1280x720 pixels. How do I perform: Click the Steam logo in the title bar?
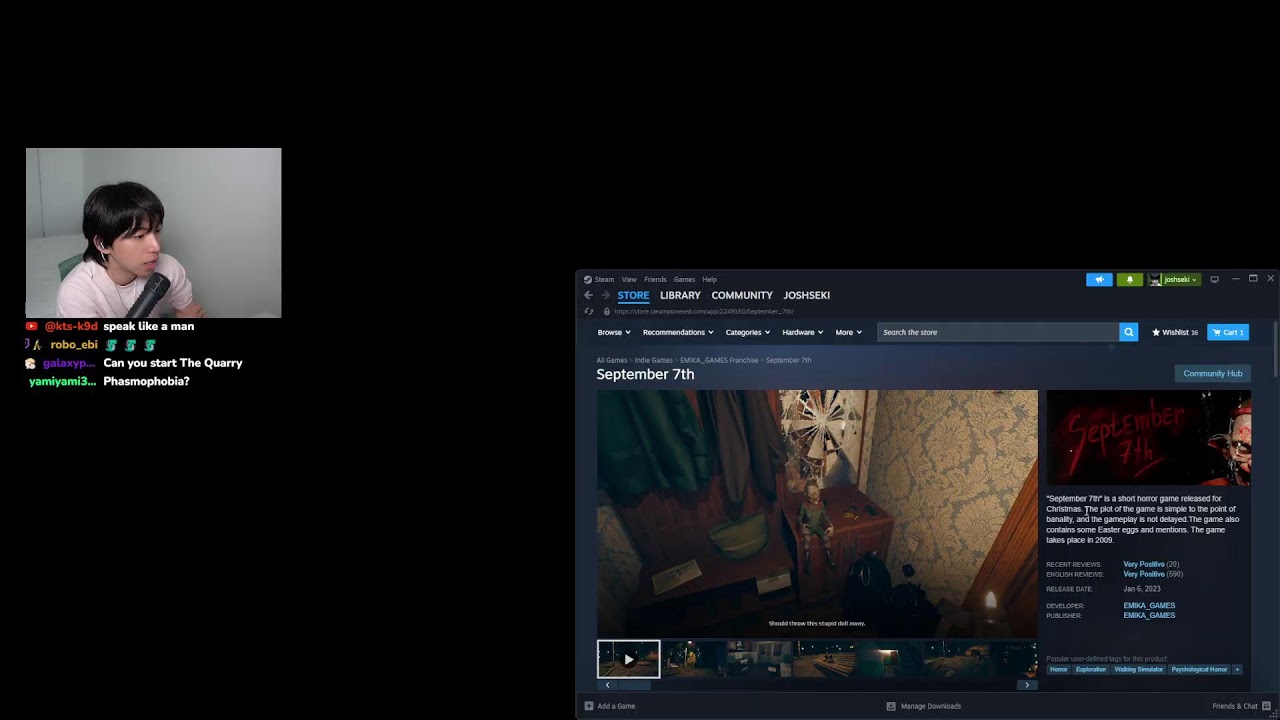pyautogui.click(x=588, y=279)
